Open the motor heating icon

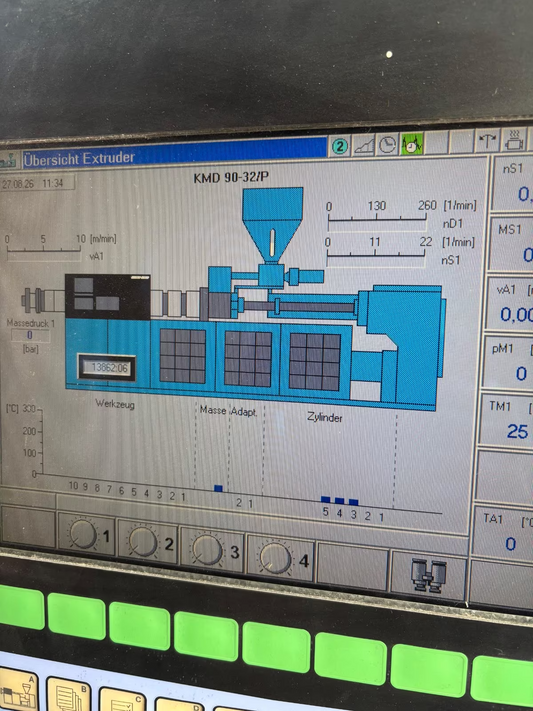[514, 140]
